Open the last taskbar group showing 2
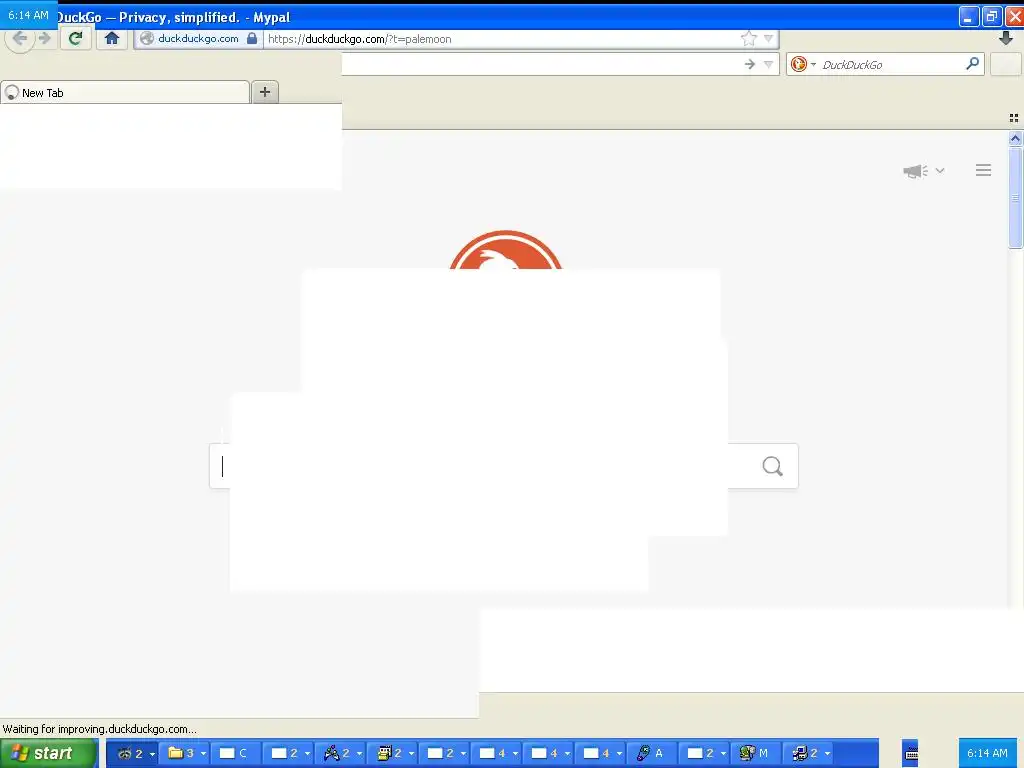Viewport: 1024px width, 768px height. 810,754
